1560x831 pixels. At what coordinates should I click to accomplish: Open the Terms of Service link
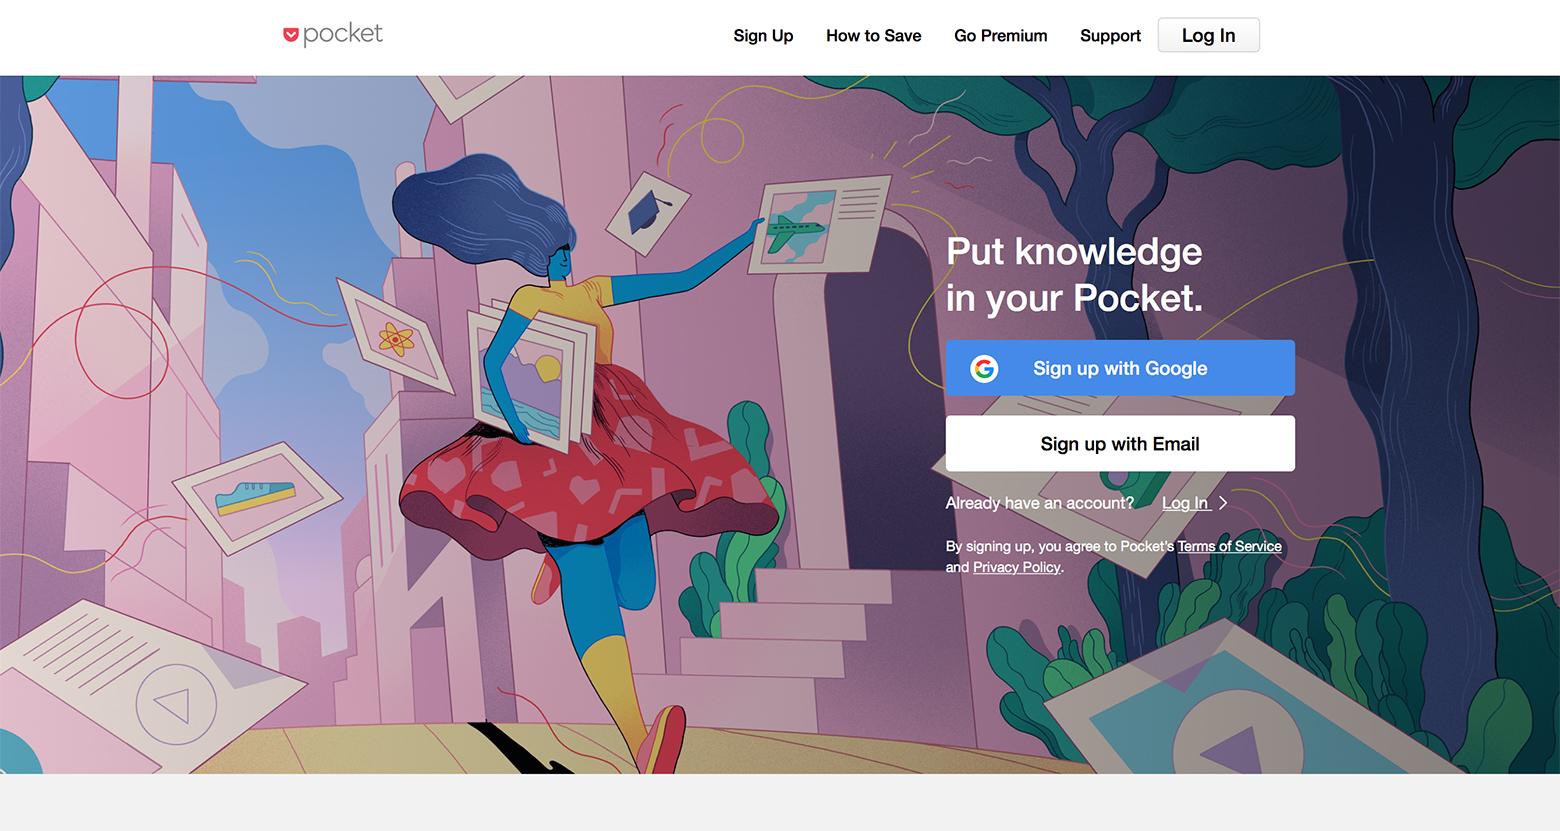coord(1229,546)
